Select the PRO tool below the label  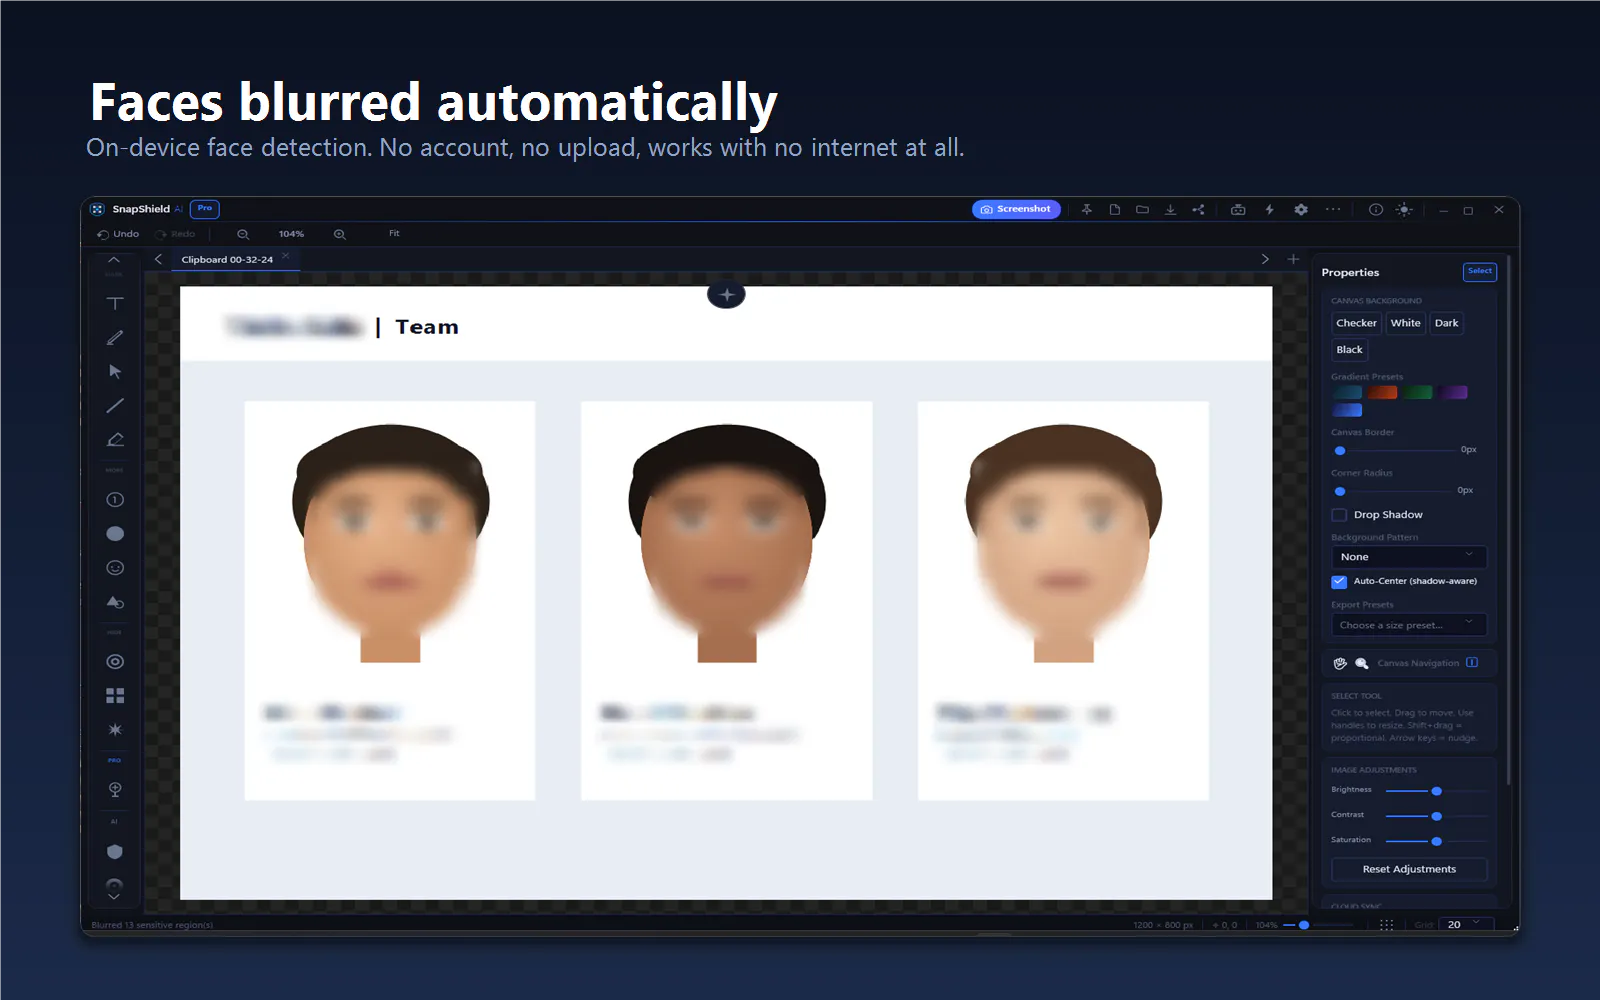(x=115, y=790)
